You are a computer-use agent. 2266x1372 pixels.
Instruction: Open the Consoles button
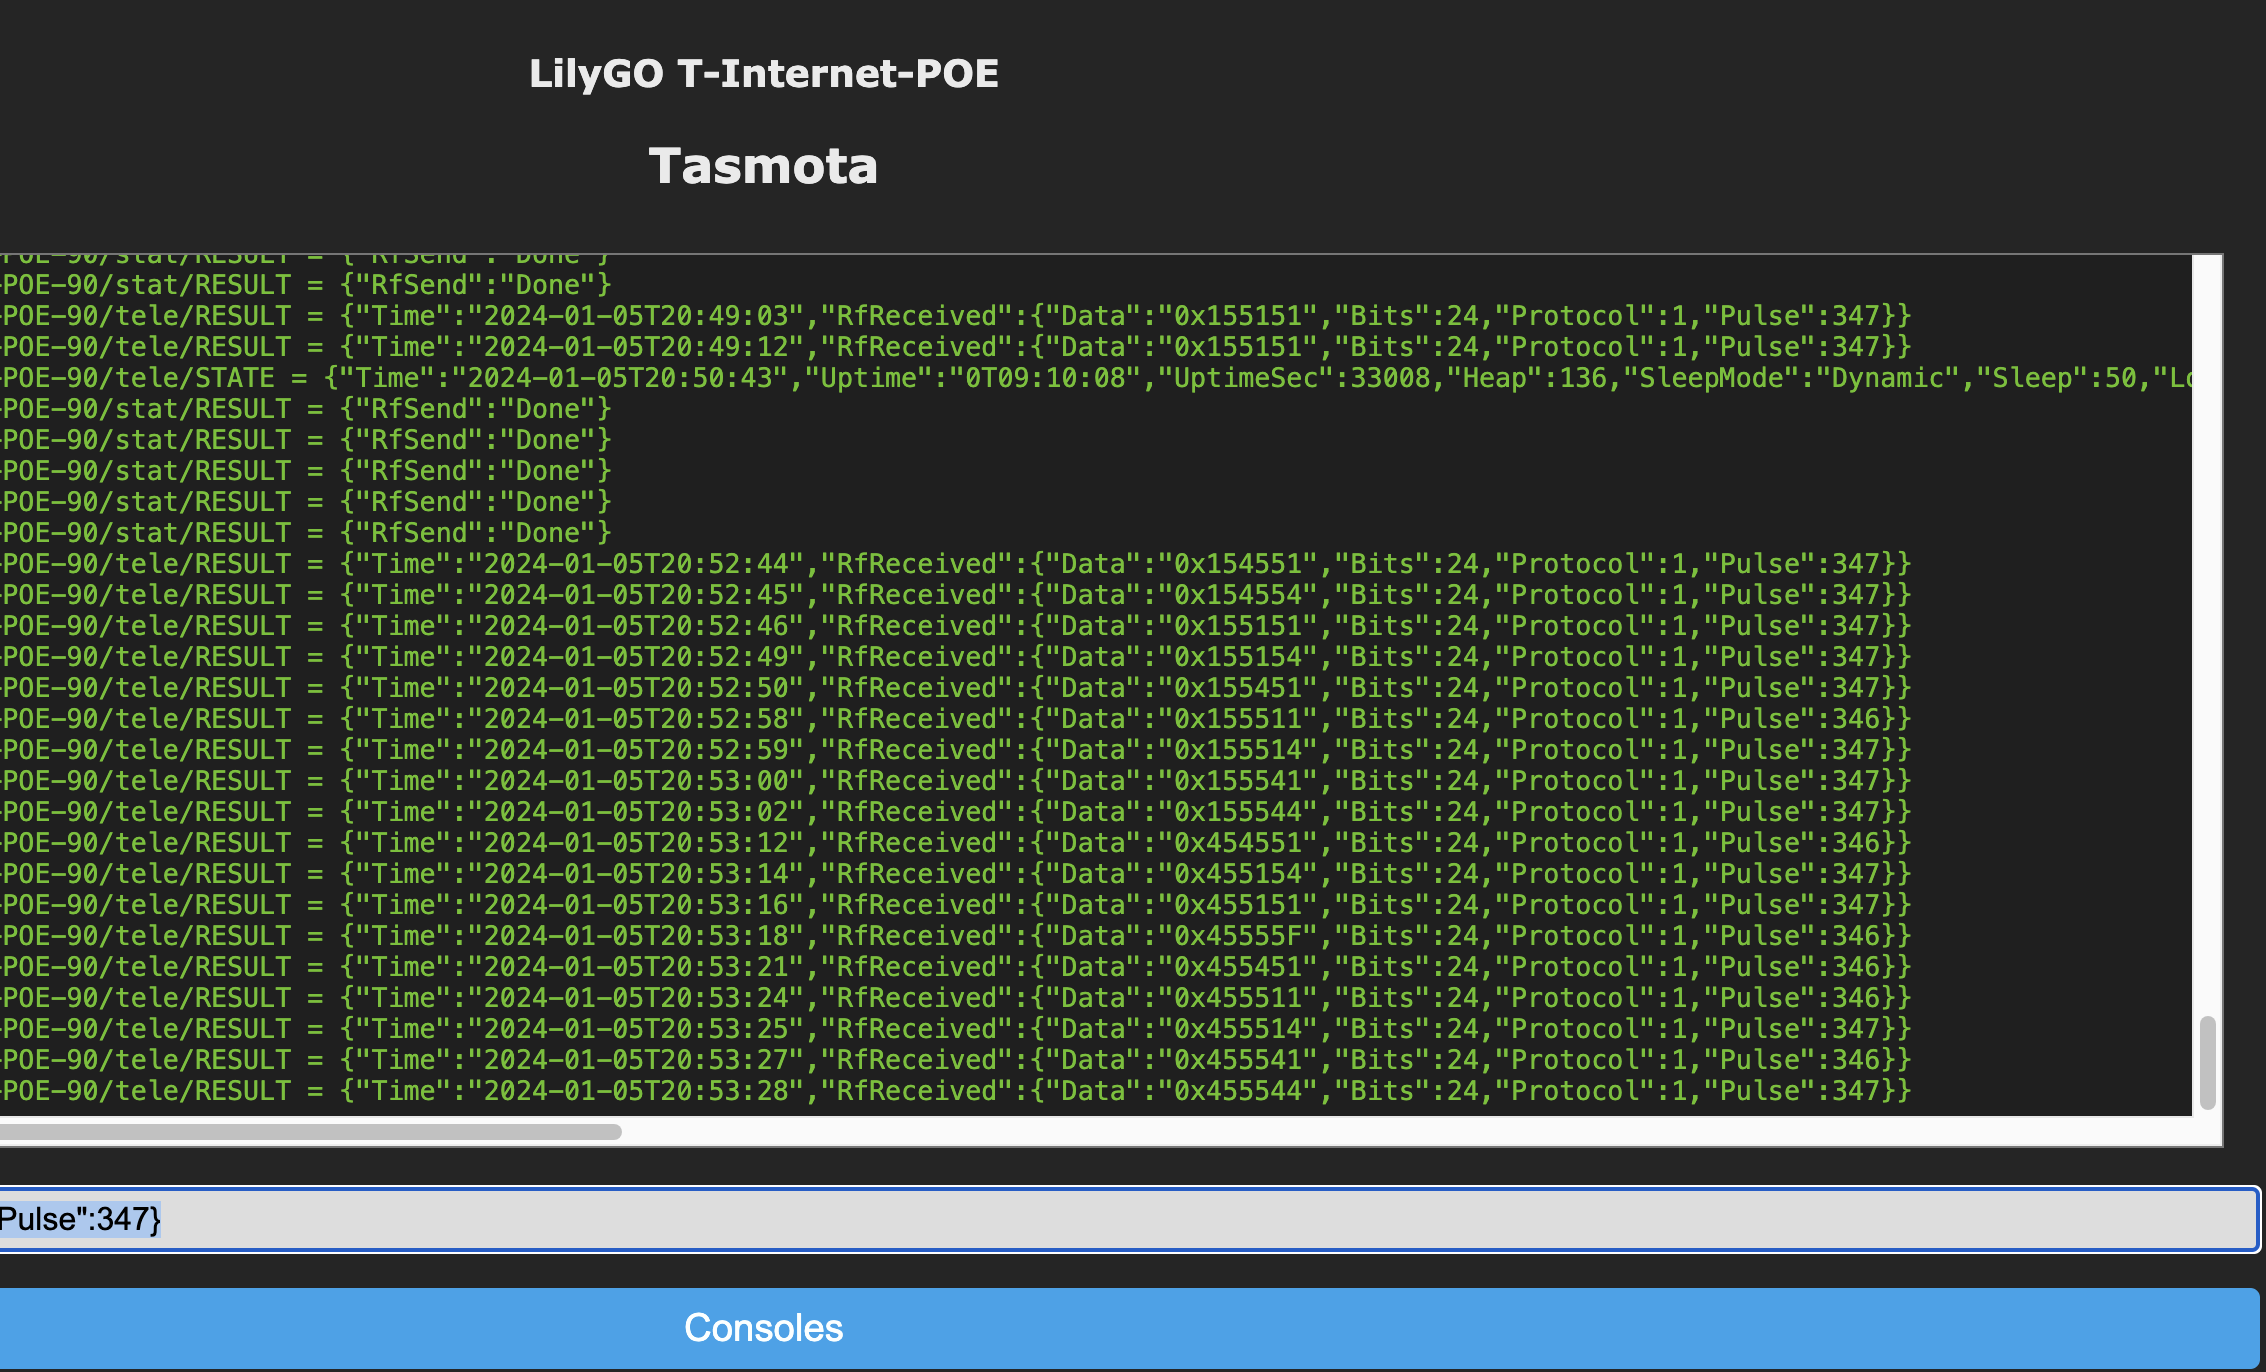tap(1129, 1328)
